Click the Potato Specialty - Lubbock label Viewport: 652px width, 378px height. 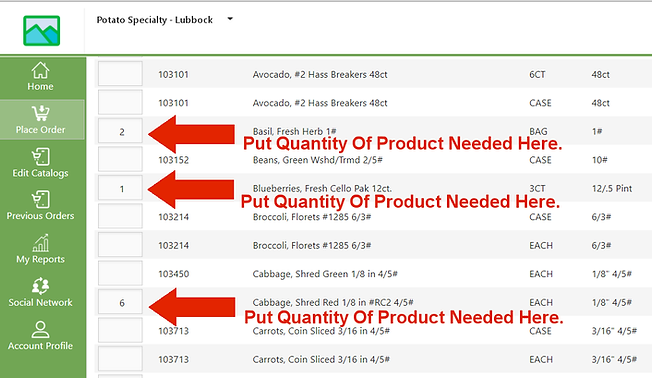(155, 20)
